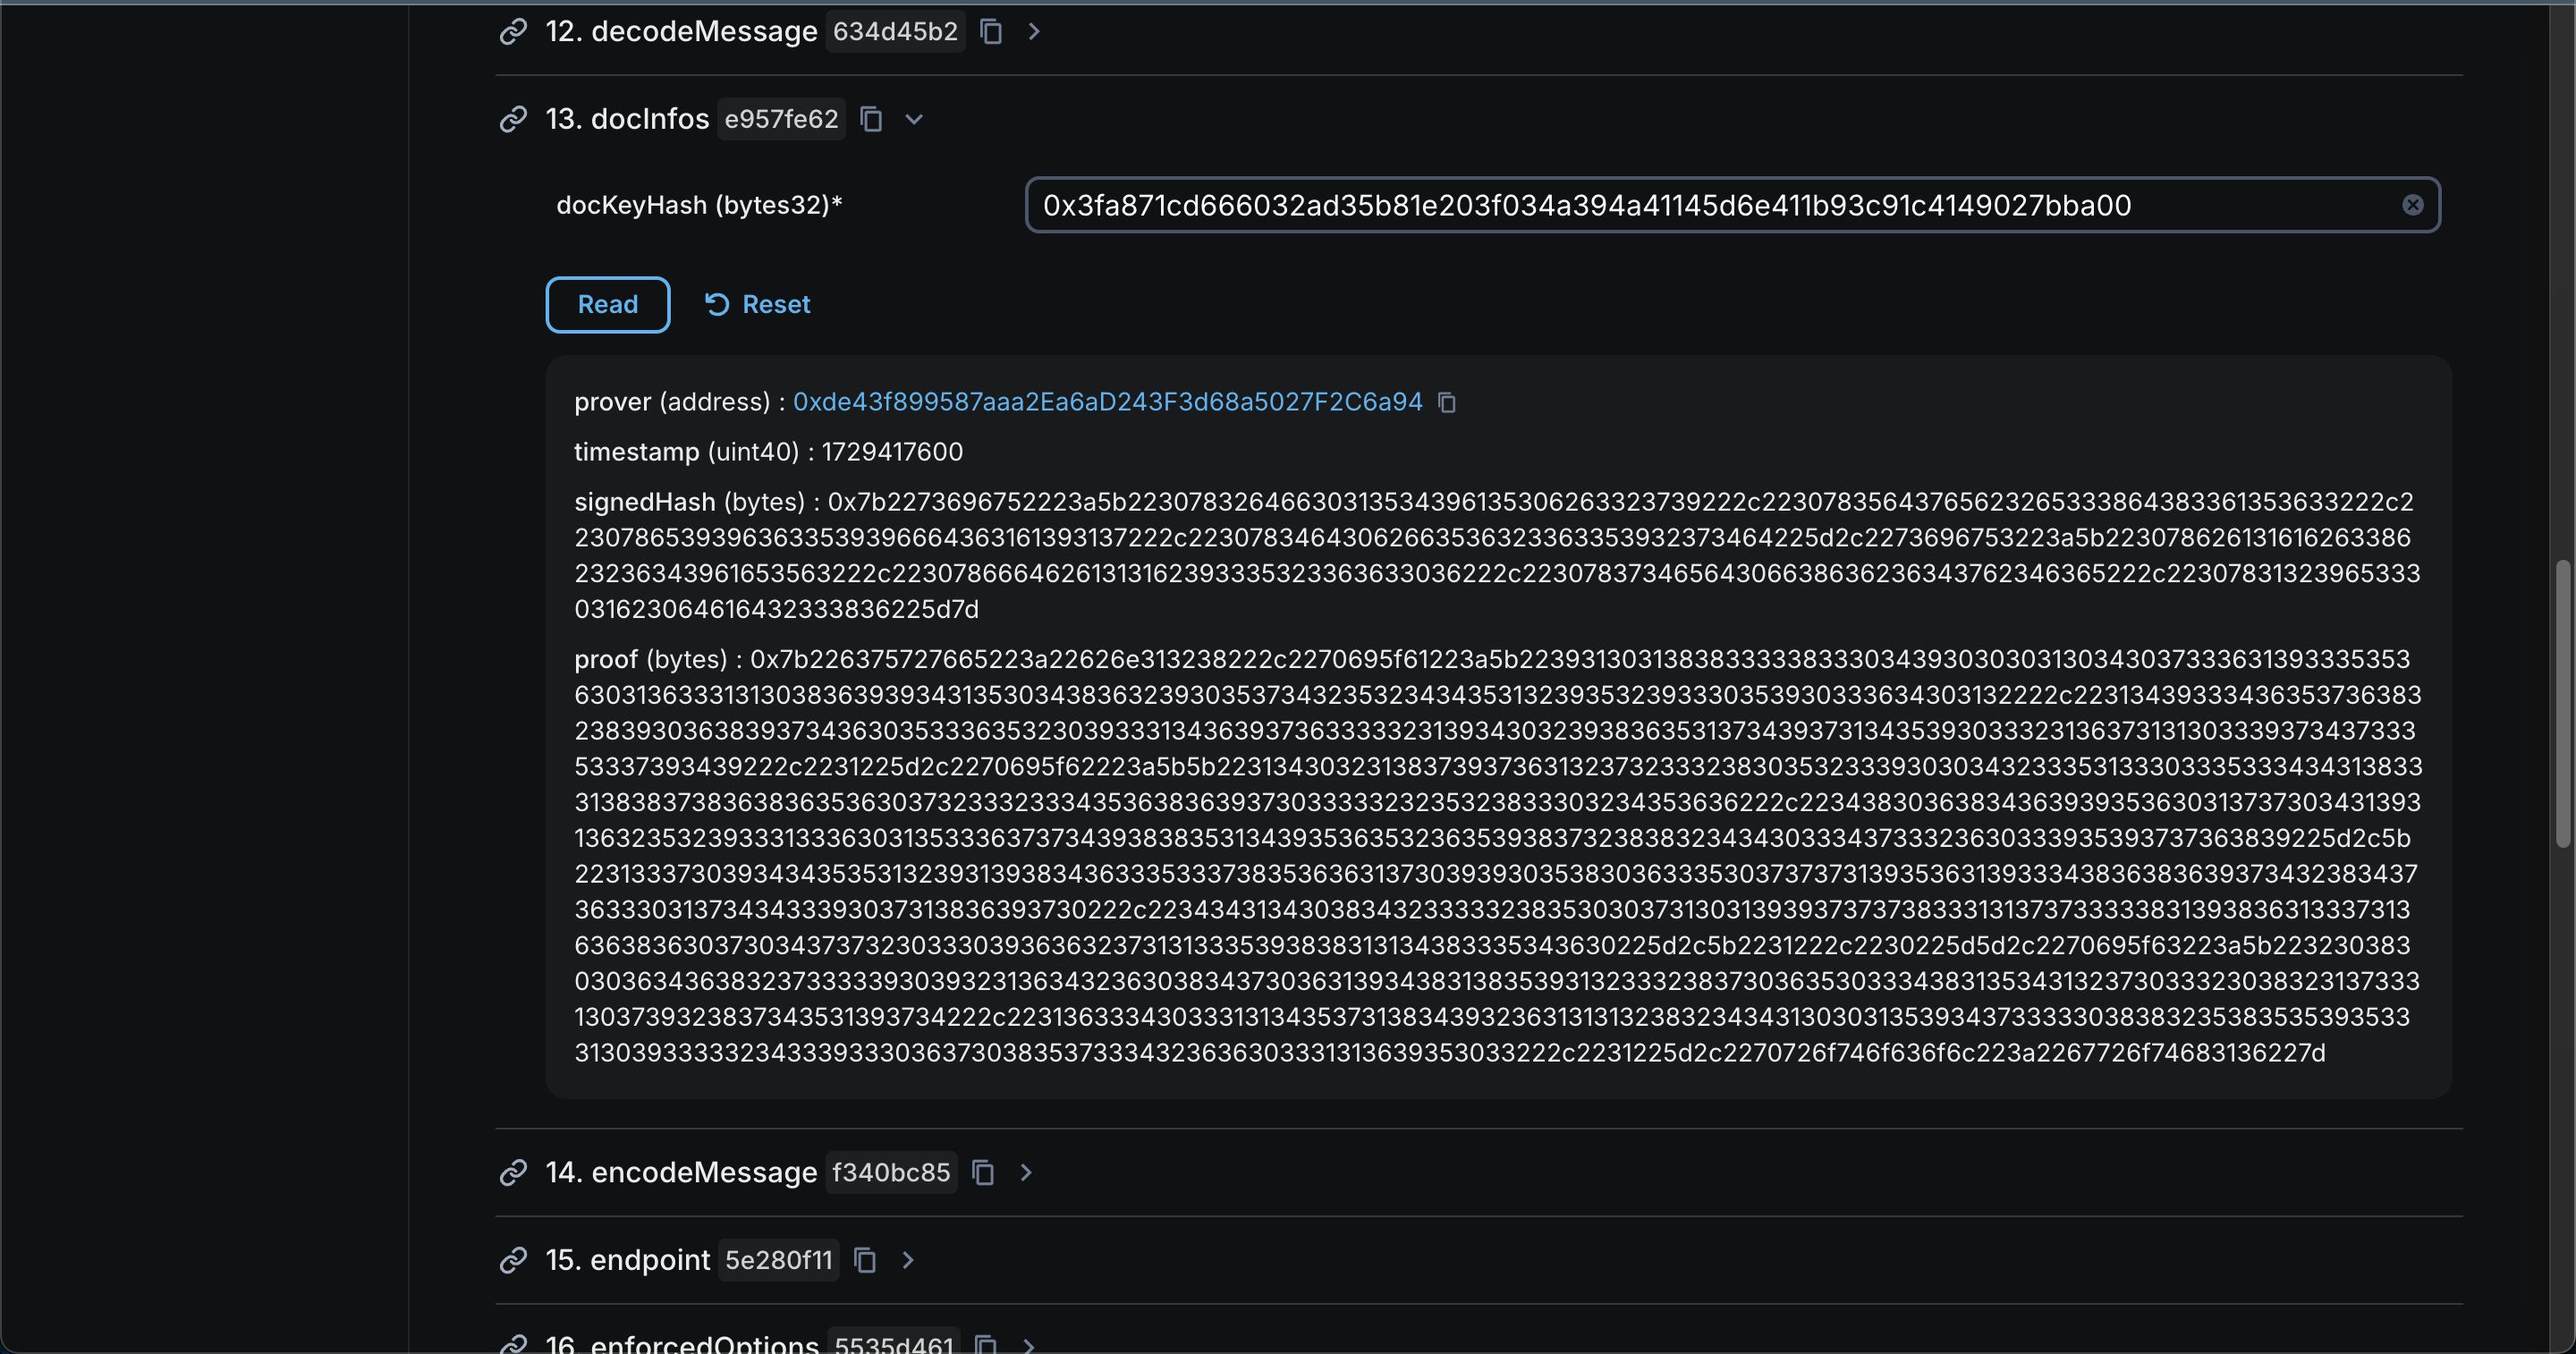The height and width of the screenshot is (1354, 2576).
Task: Copy the enforcedOptions selector 5535d461
Action: click(986, 1345)
